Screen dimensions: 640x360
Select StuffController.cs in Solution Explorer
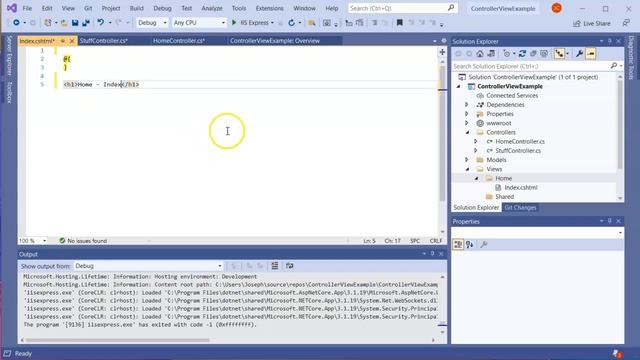(x=518, y=151)
